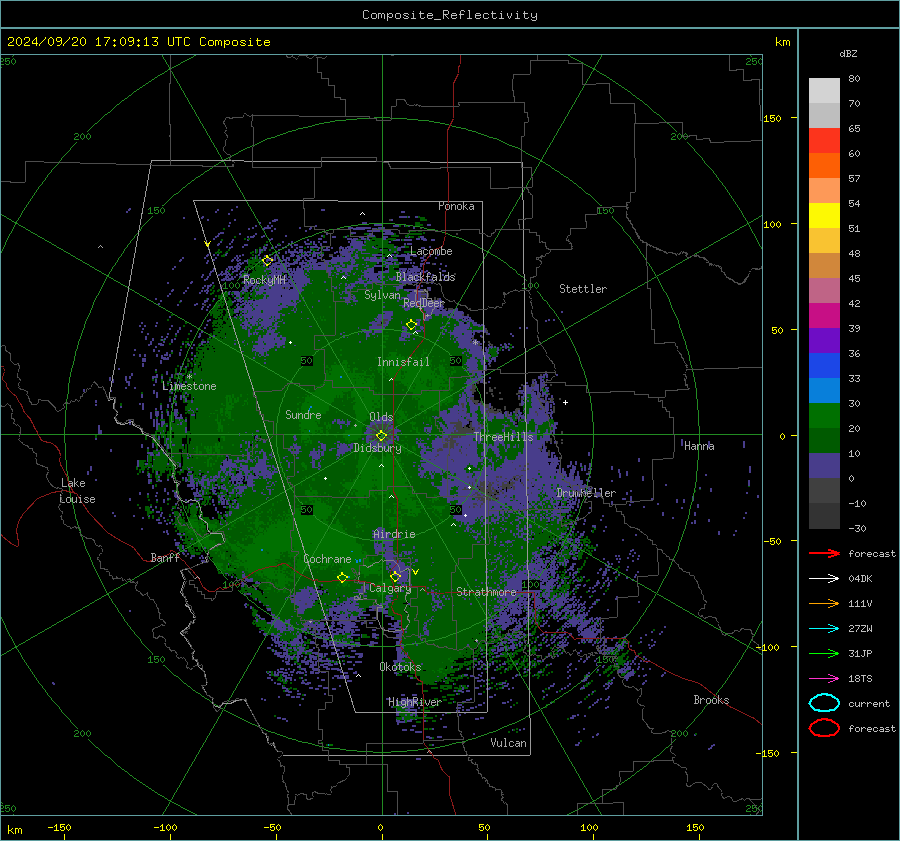Click the Sylvan label

[x=382, y=295]
